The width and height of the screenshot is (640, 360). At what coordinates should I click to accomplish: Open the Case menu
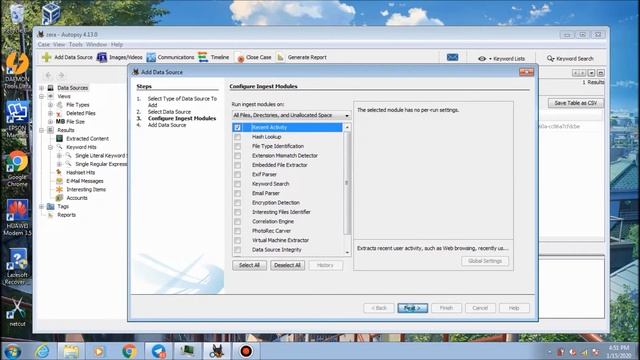[x=44, y=44]
